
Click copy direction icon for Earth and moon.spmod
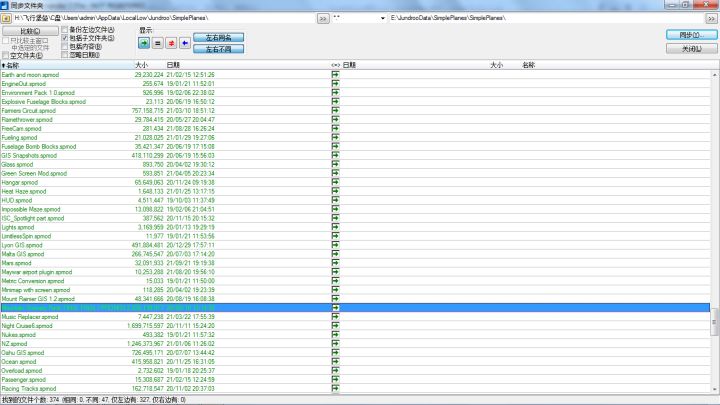click(335, 74)
